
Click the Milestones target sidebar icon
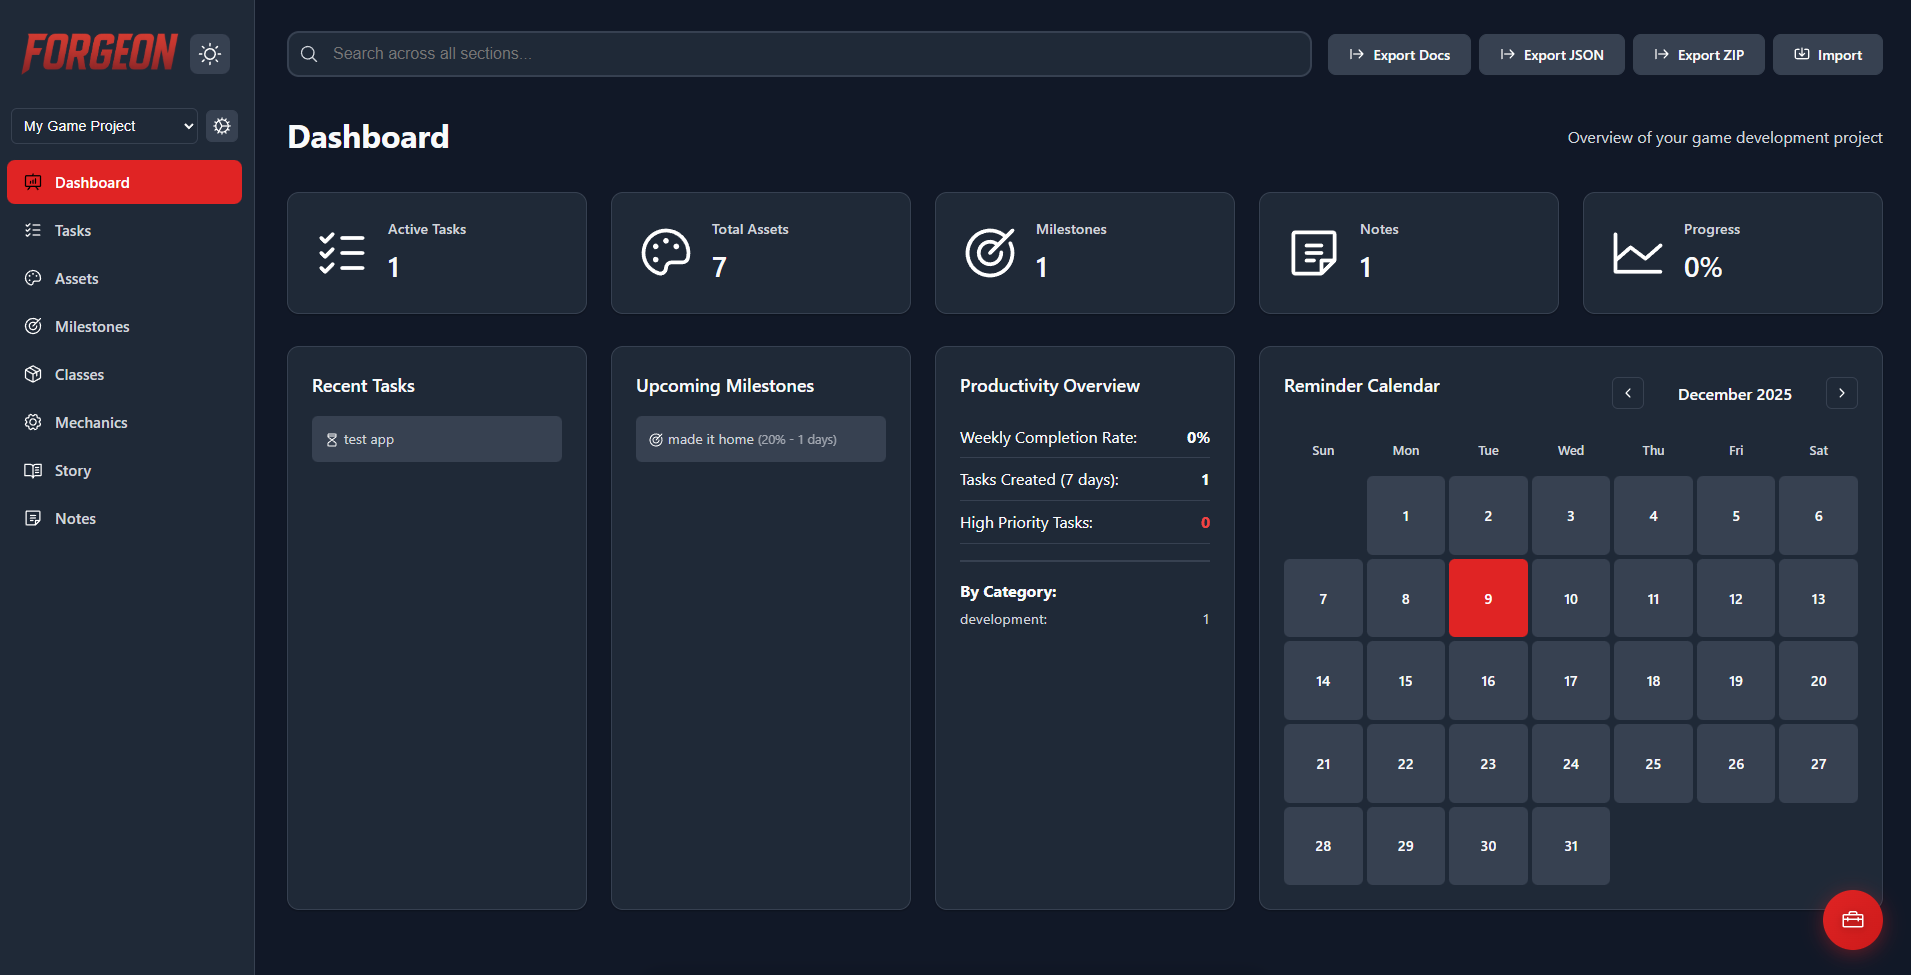[x=33, y=326]
